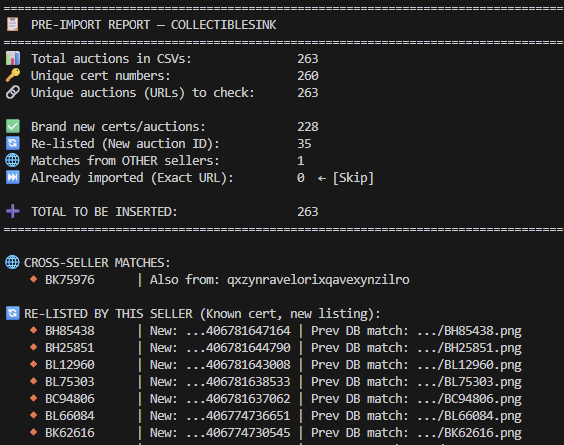Screen dimensions: 564x445
Task: Click the path .../BH25851.png
Action: tap(469, 348)
